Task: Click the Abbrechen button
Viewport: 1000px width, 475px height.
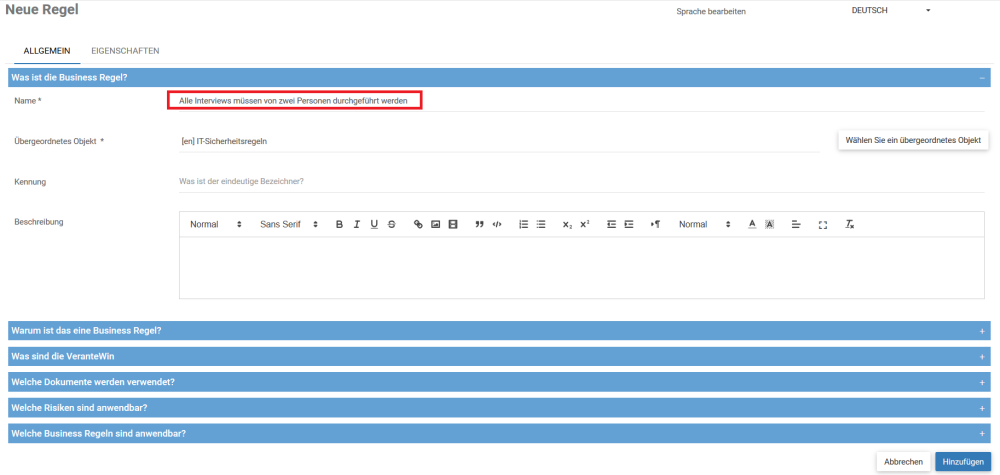Action: [x=903, y=462]
